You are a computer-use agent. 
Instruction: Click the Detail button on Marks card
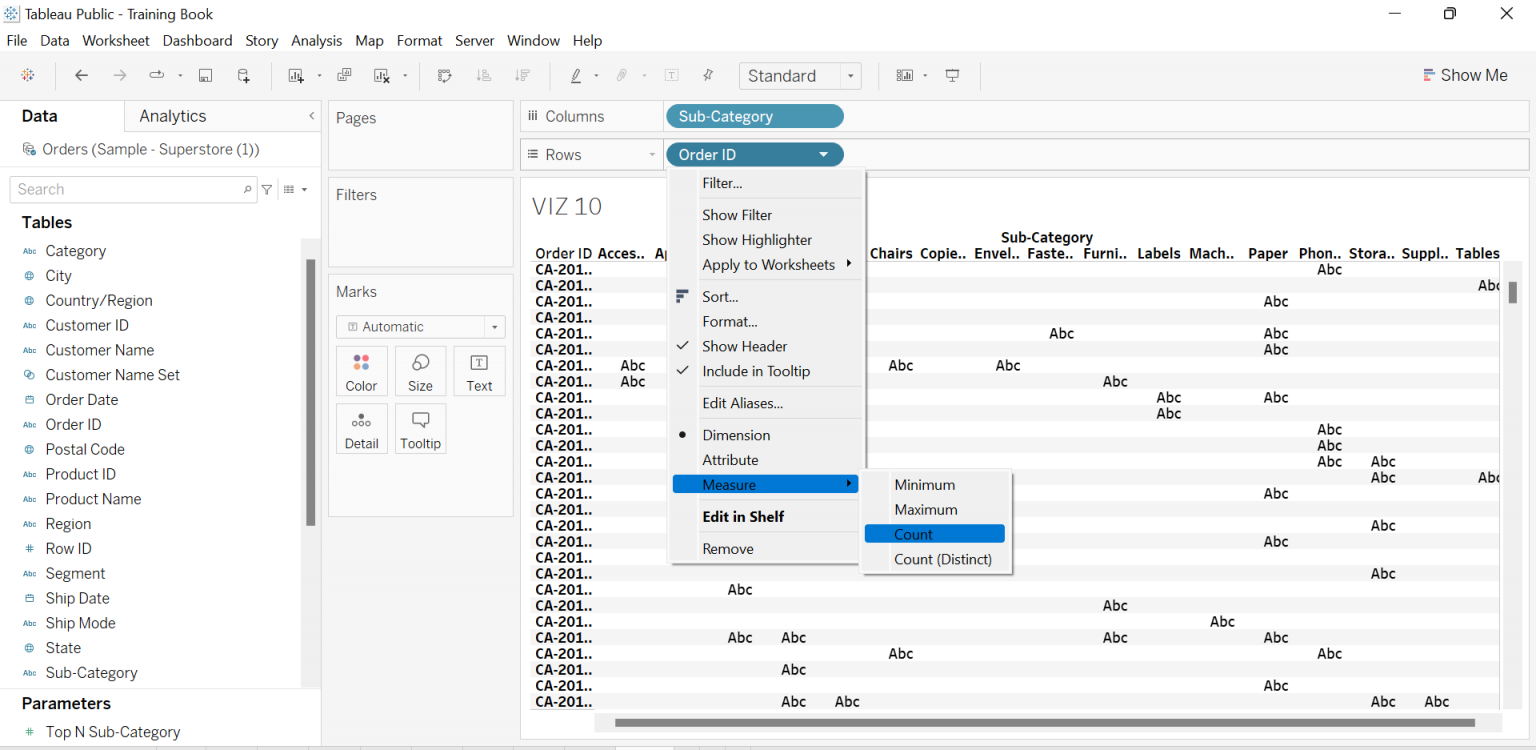point(361,428)
